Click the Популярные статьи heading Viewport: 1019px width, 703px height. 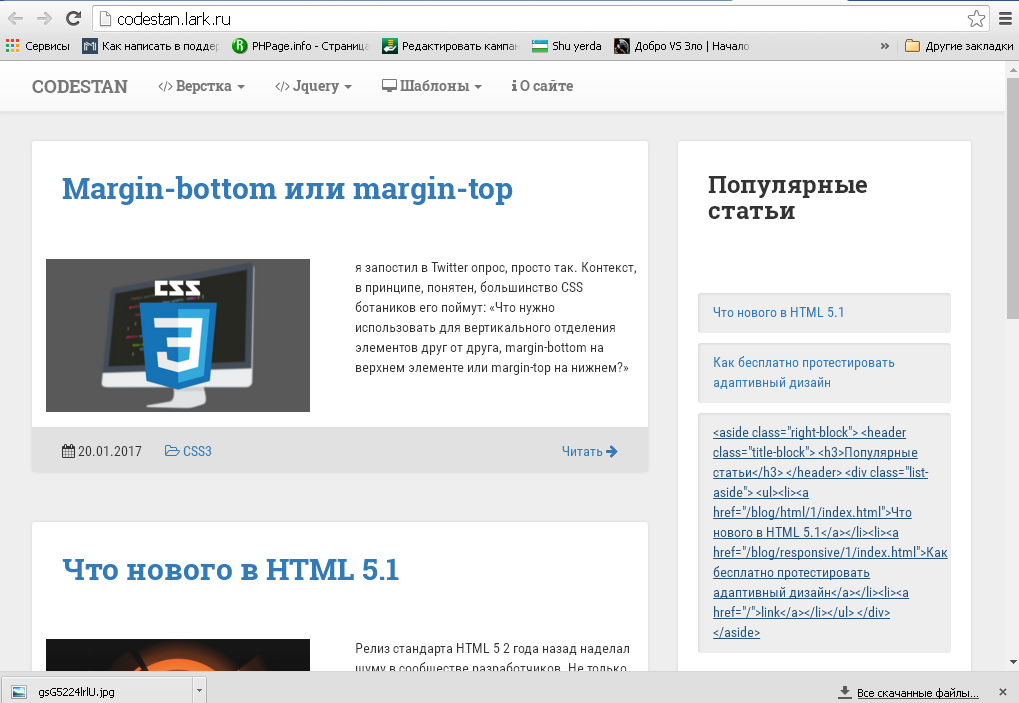click(788, 198)
